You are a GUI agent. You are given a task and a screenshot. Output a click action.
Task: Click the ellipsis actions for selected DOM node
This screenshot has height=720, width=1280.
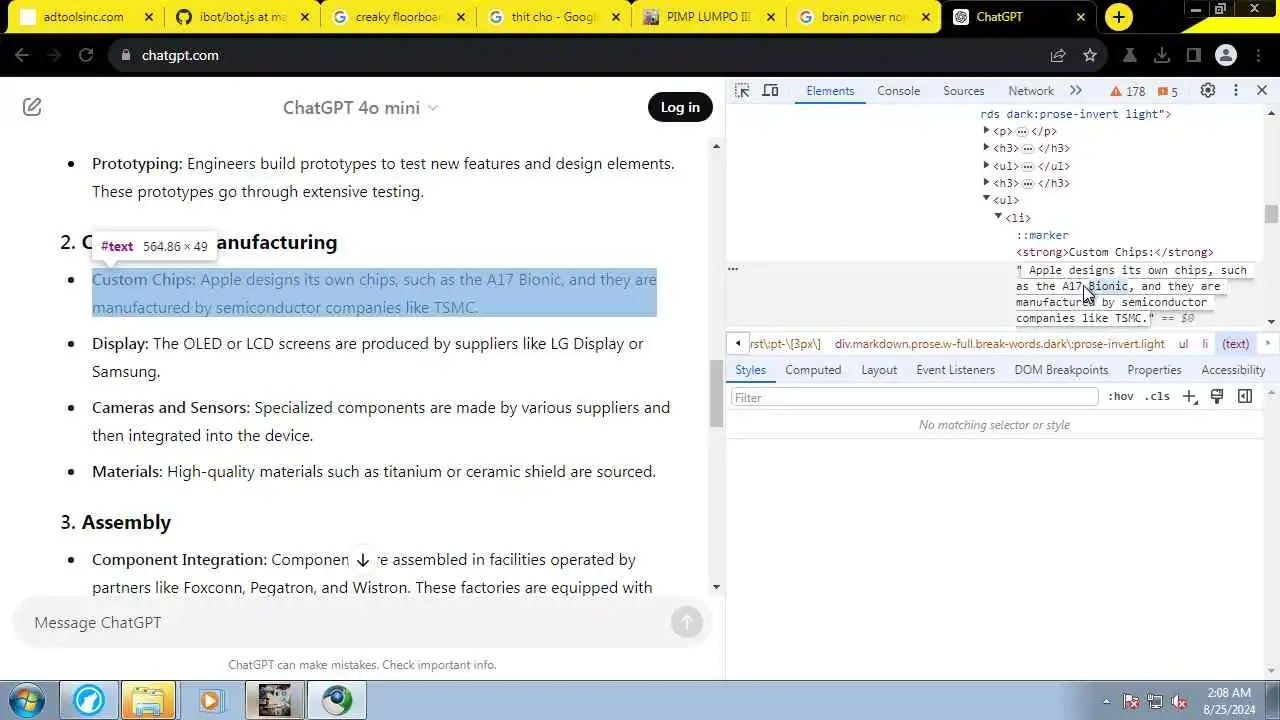[x=733, y=268]
